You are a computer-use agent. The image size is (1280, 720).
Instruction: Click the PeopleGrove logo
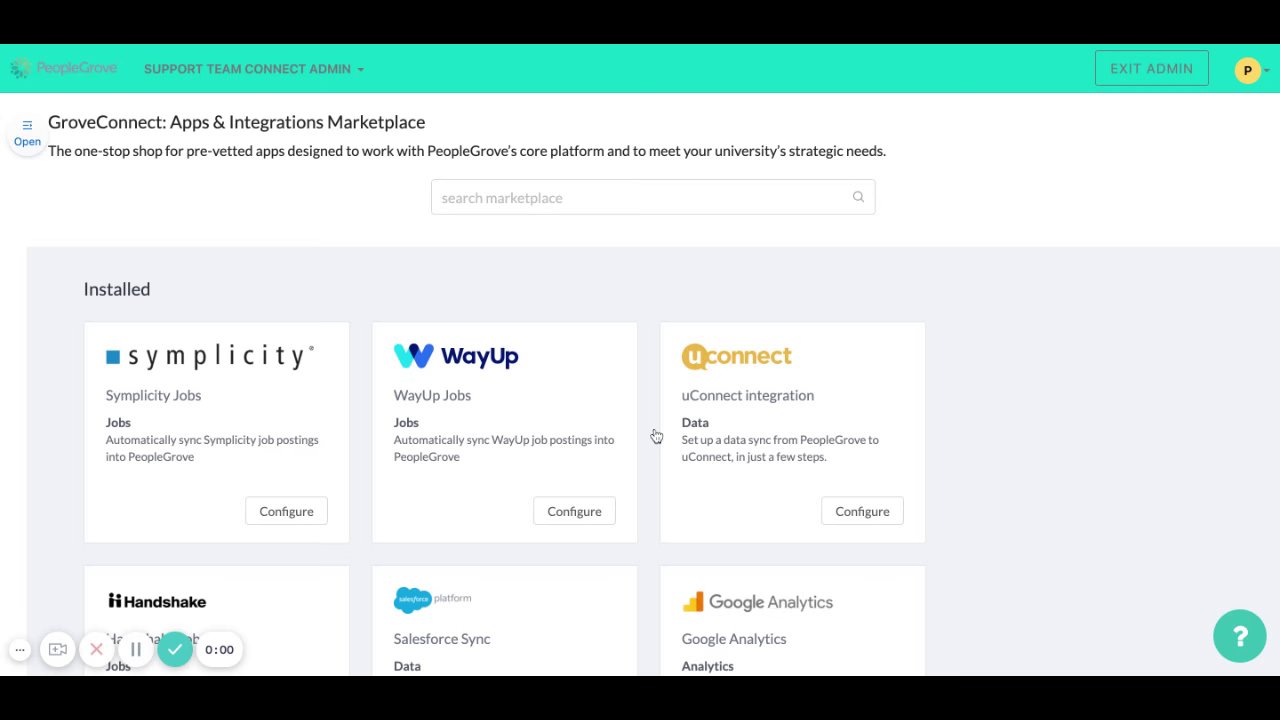(x=64, y=68)
